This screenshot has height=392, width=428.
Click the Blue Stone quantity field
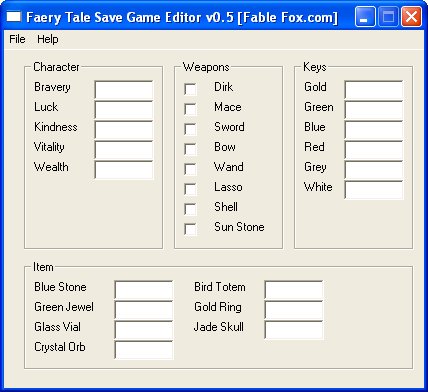144,289
